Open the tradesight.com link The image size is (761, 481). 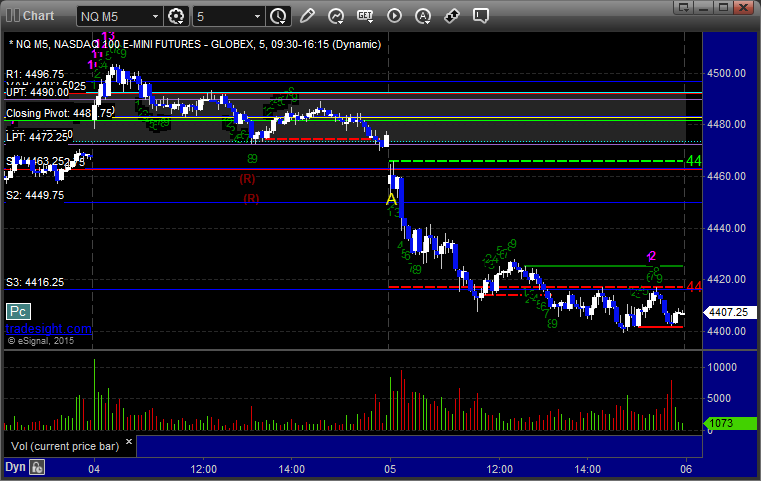49,329
